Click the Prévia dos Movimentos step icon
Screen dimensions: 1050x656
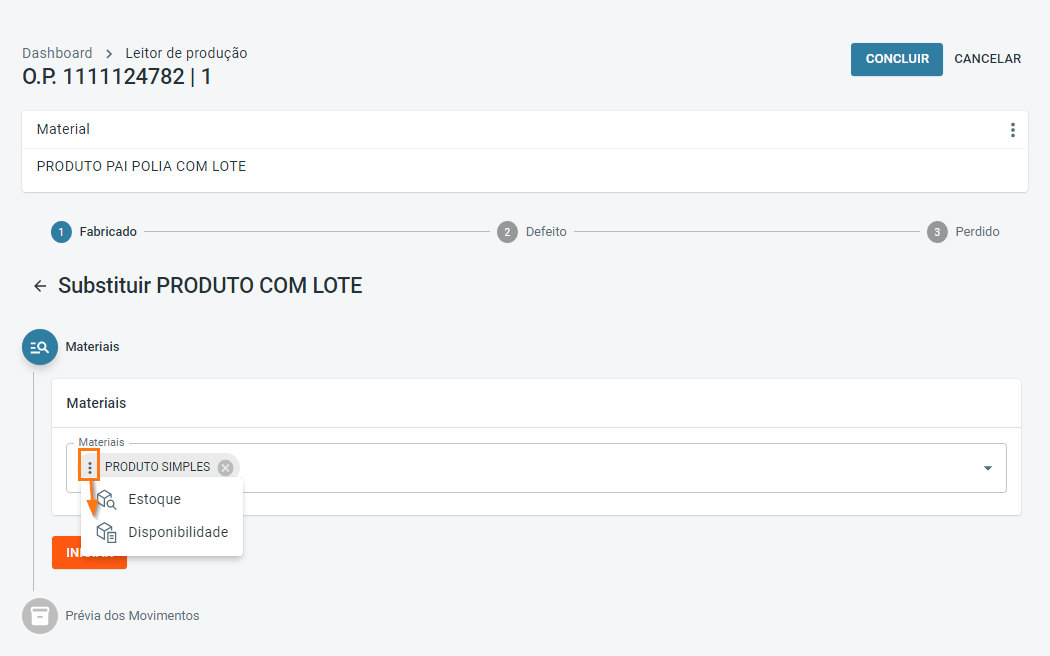click(x=40, y=616)
